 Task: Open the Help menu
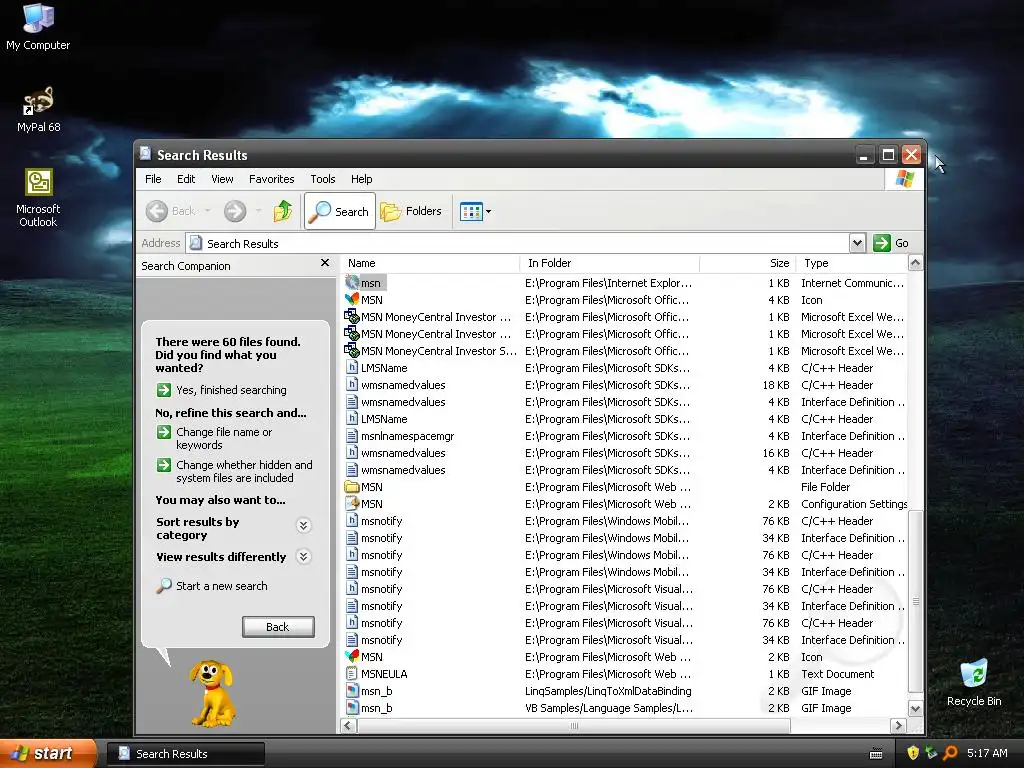click(x=361, y=179)
